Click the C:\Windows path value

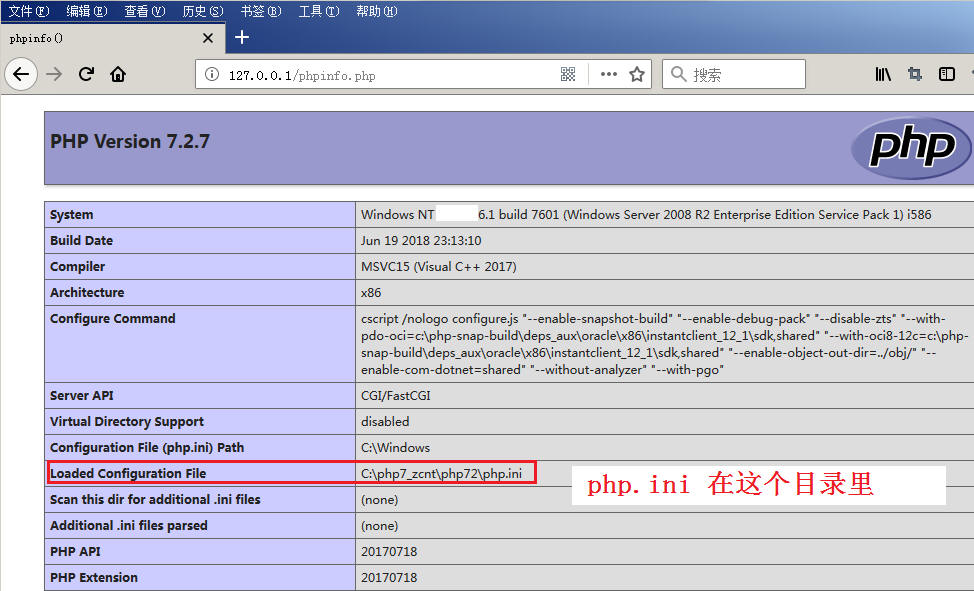tap(395, 448)
